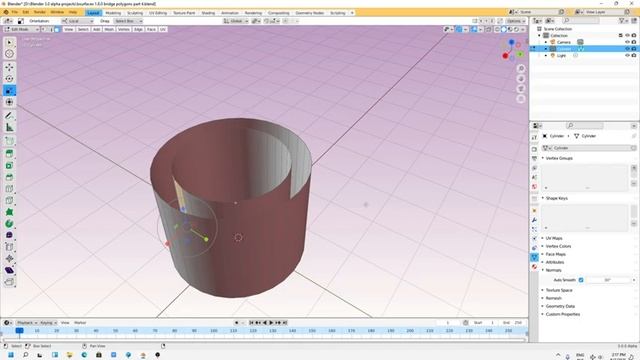The height and width of the screenshot is (360, 640).
Task: Toggle Light render camera icon in outliner
Action: coord(634,56)
